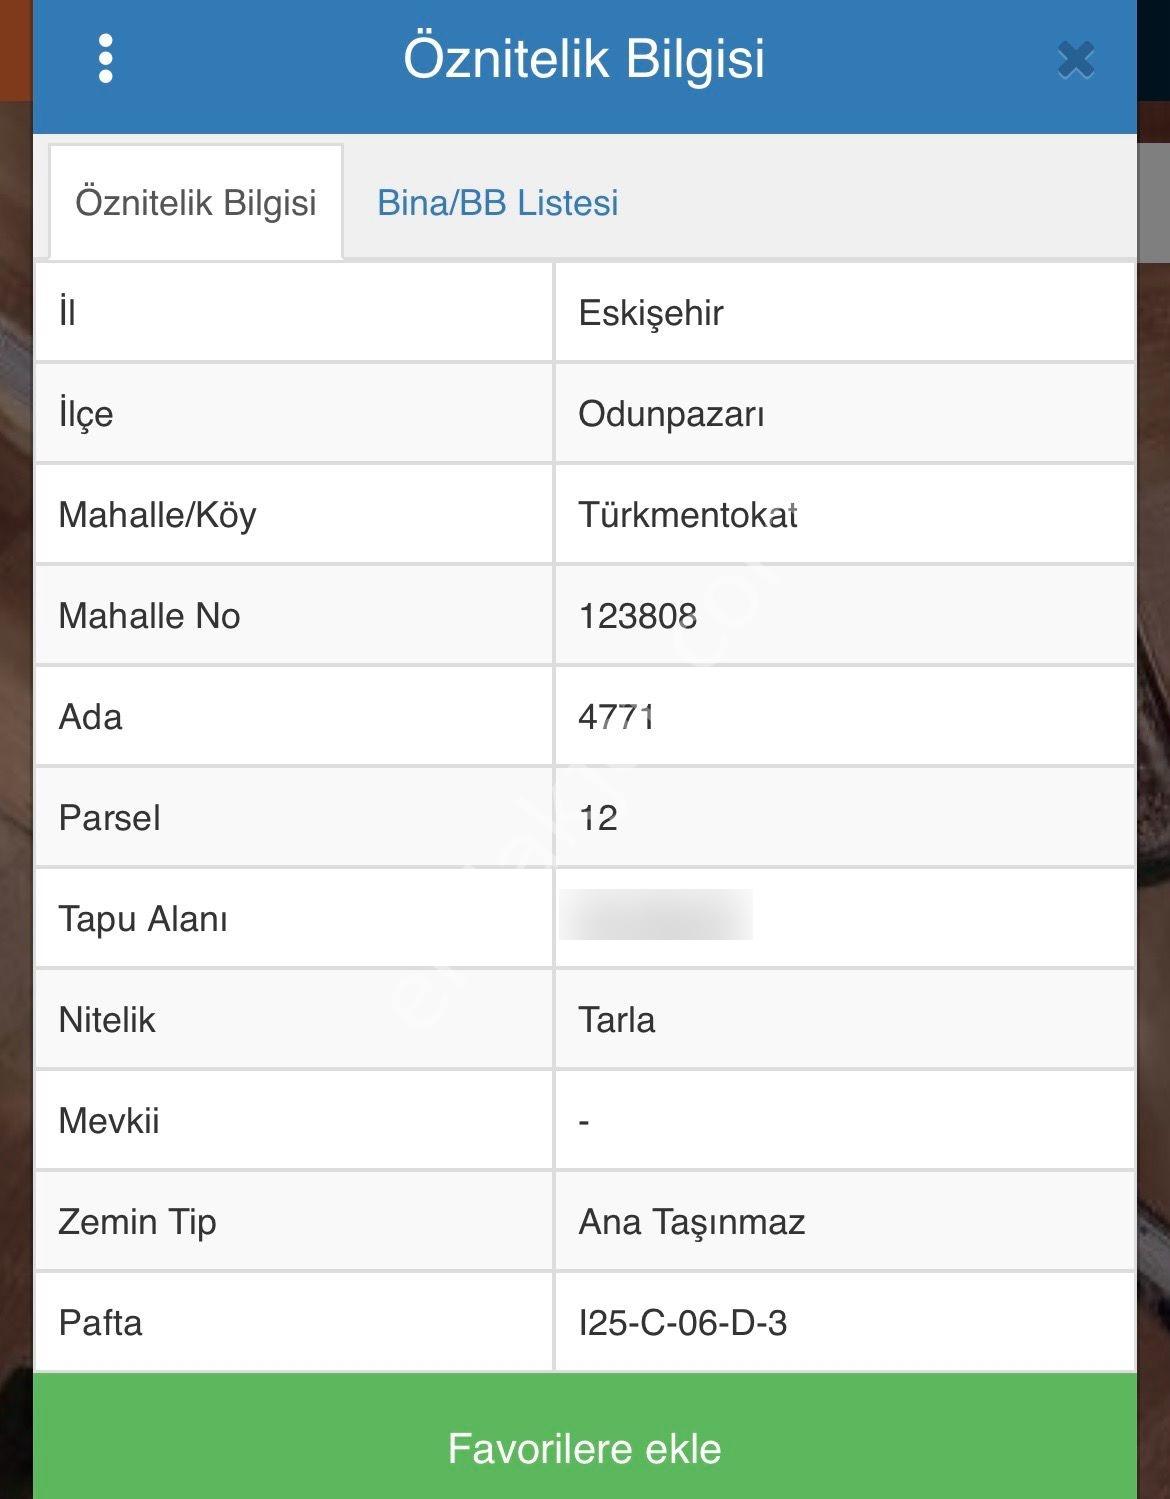This screenshot has height=1499, width=1170.
Task: Click the dialog title Öznitelik Bilgisi
Action: (x=584, y=58)
